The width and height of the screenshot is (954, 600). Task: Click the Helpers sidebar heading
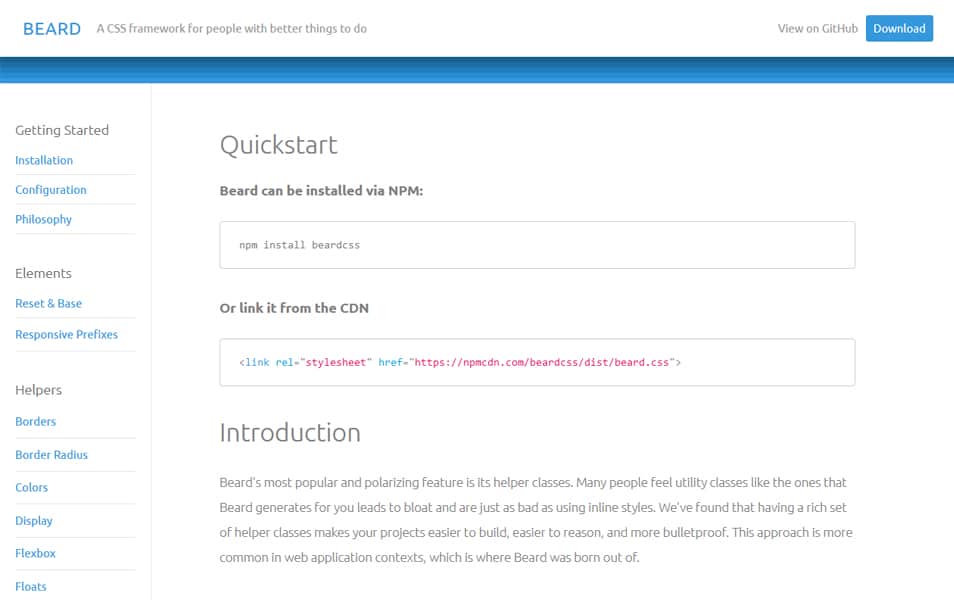pos(38,390)
